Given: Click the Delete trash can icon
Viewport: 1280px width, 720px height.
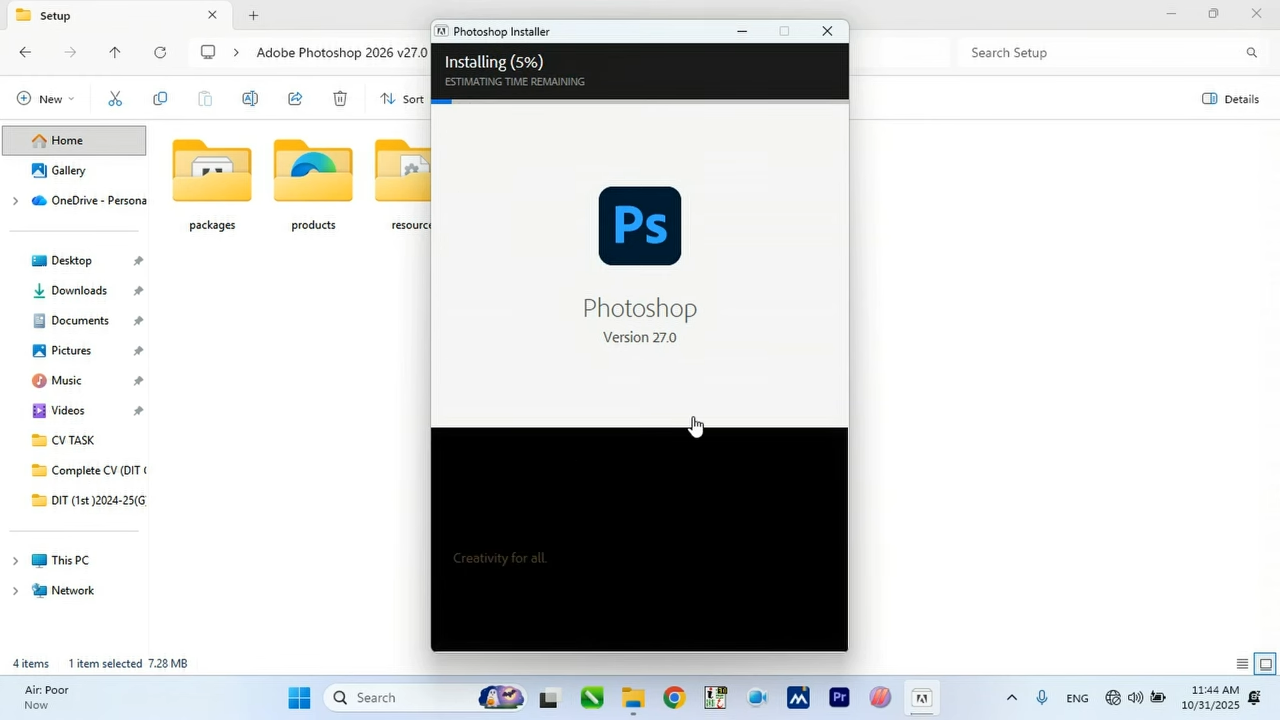Looking at the screenshot, I should click(x=340, y=99).
